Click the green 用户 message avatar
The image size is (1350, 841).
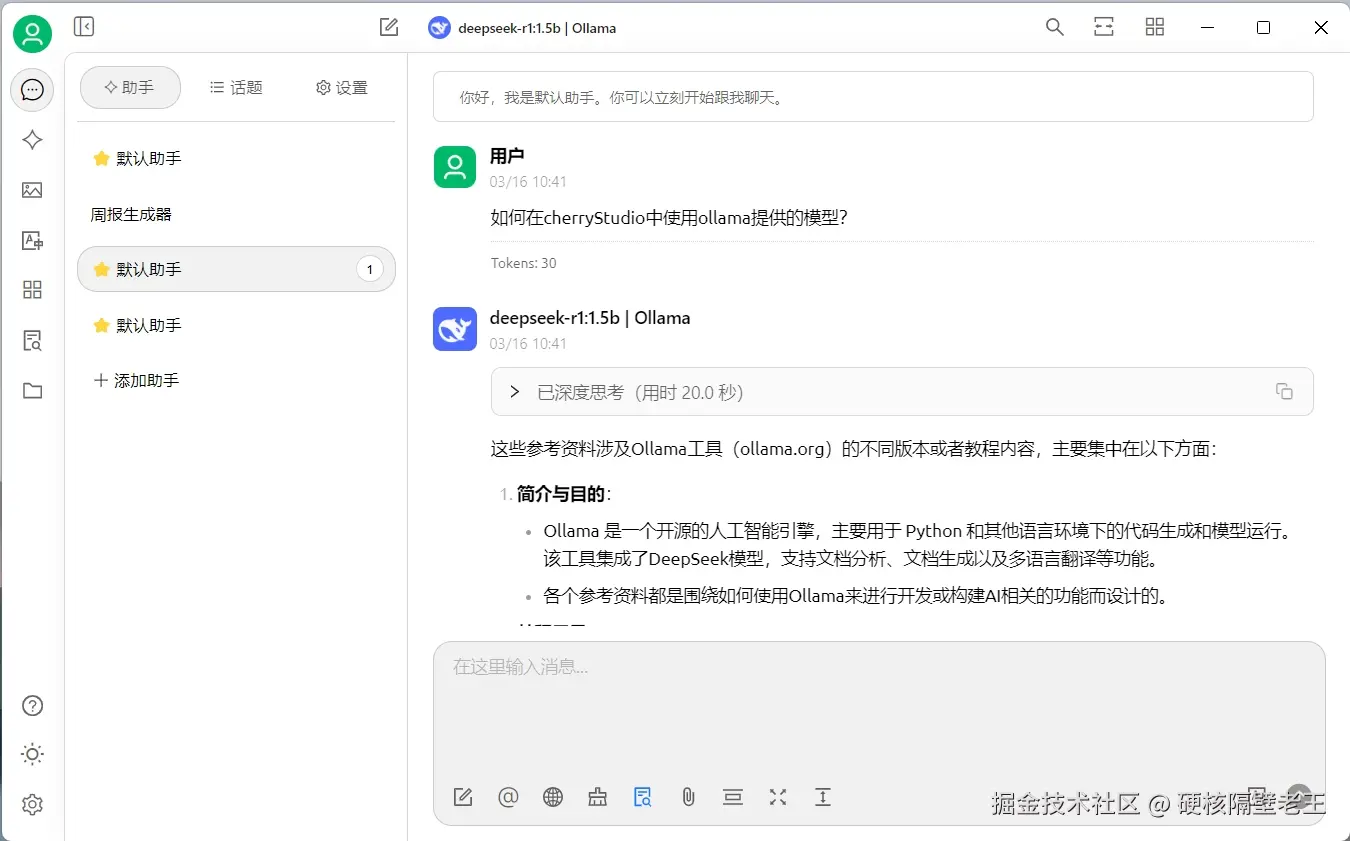(x=455, y=166)
